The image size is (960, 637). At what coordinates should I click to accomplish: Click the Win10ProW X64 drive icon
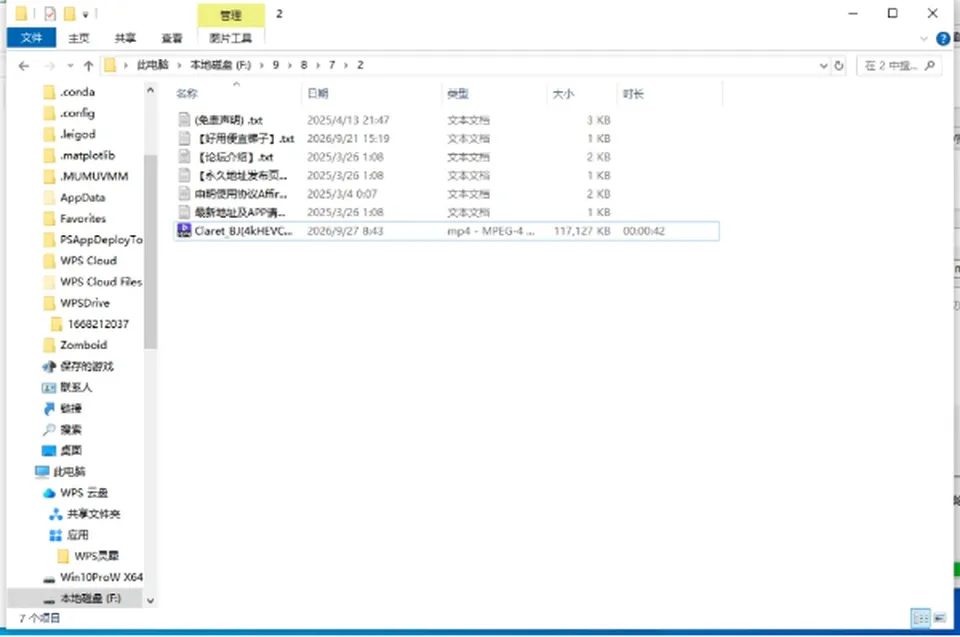pyautogui.click(x=49, y=578)
